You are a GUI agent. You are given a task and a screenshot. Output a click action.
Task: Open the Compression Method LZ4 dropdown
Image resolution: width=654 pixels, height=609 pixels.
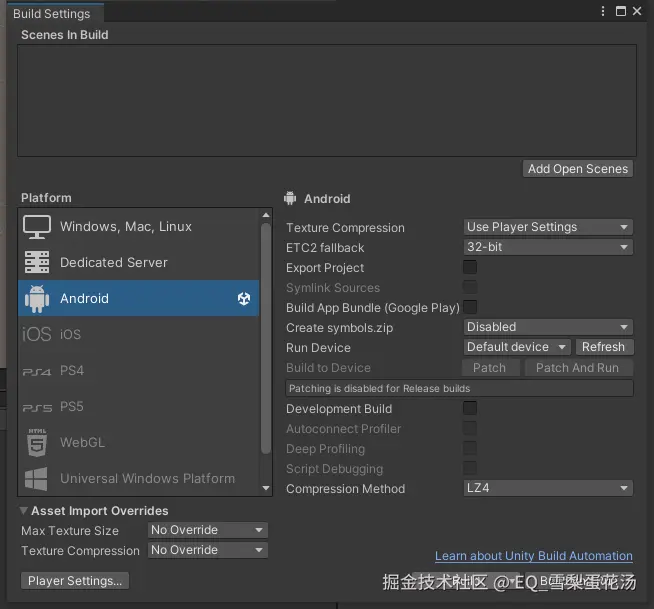548,488
